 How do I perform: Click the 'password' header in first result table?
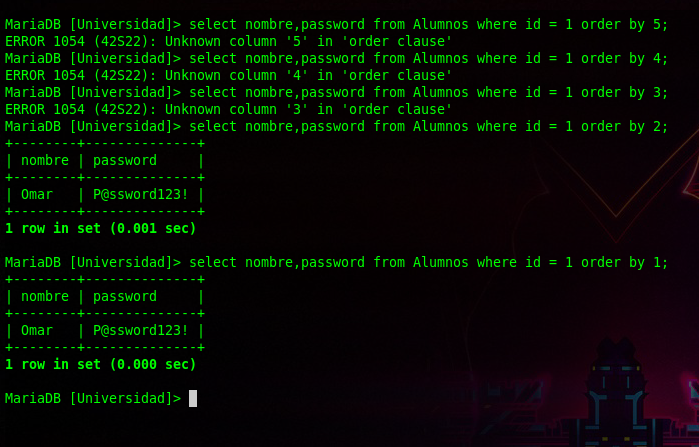125,160
